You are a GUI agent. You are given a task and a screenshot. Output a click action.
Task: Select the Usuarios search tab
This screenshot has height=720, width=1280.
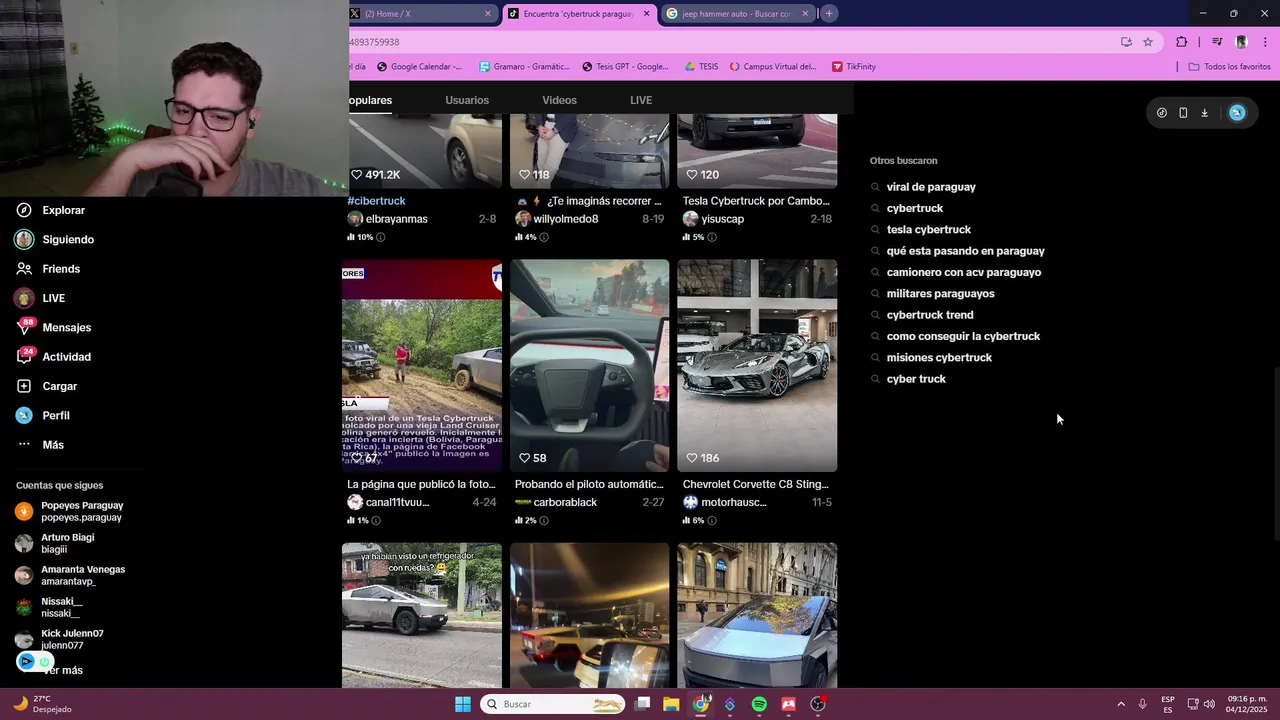[467, 100]
